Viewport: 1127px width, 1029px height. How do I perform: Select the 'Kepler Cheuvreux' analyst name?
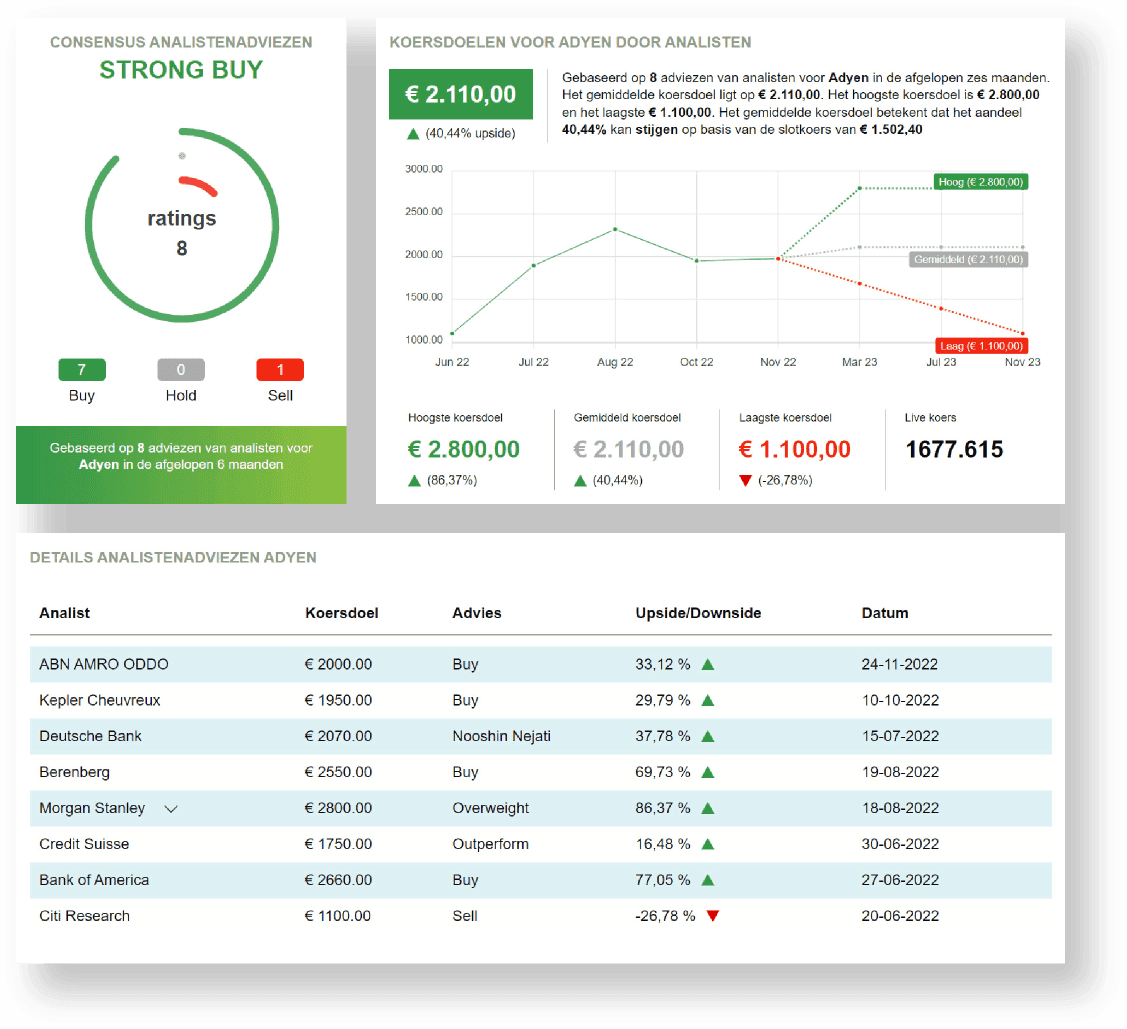(100, 701)
